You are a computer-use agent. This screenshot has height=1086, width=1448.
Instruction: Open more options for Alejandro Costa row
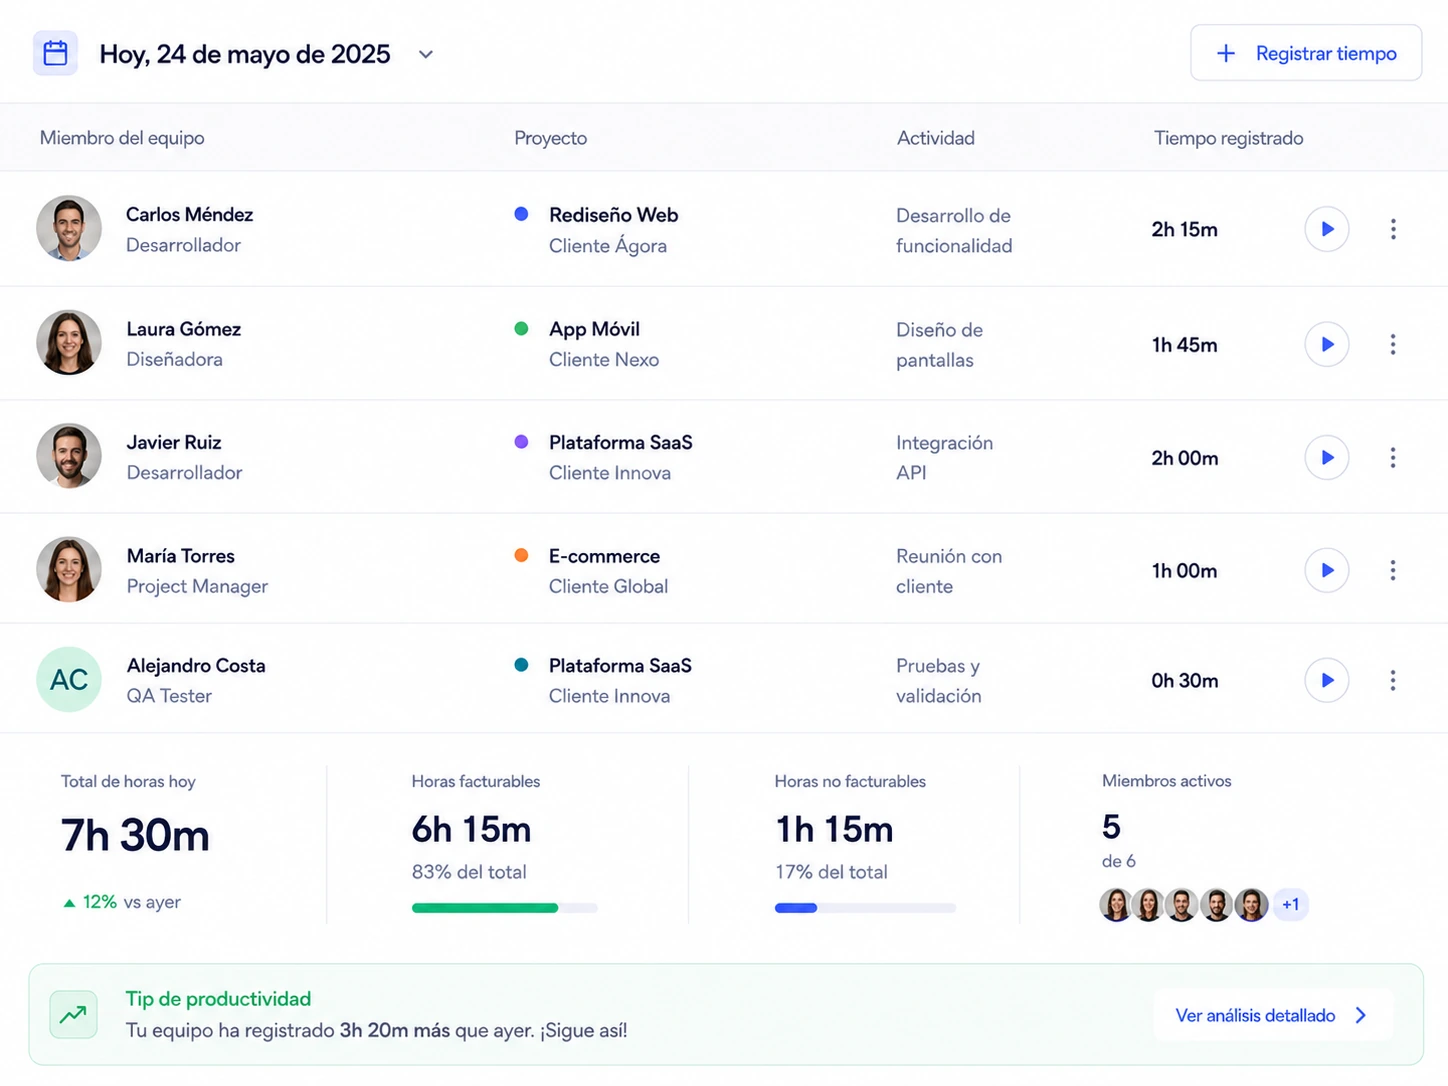tap(1393, 680)
